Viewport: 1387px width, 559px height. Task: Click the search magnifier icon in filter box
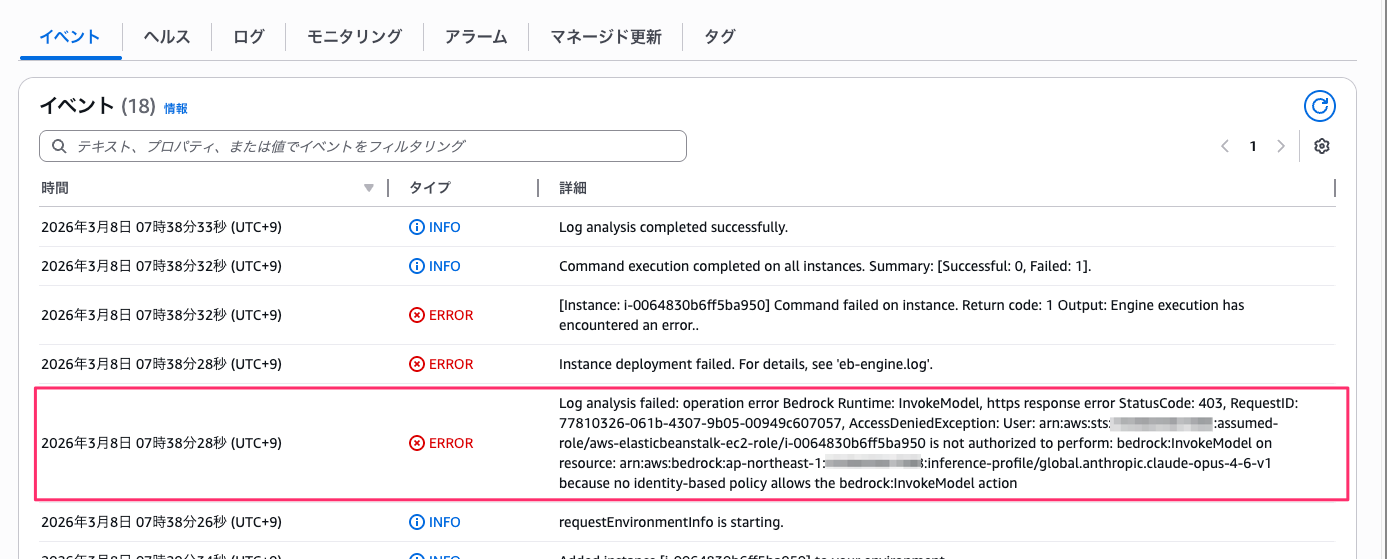(59, 146)
